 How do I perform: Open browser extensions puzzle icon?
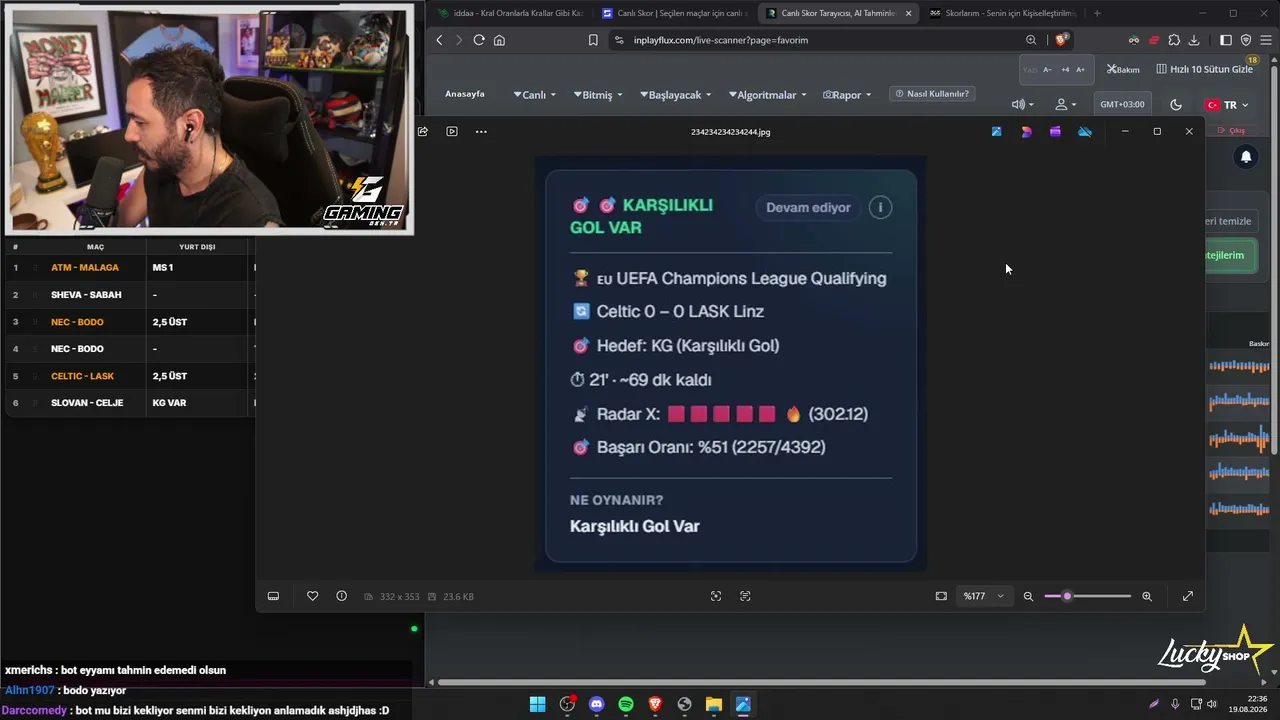(1174, 40)
